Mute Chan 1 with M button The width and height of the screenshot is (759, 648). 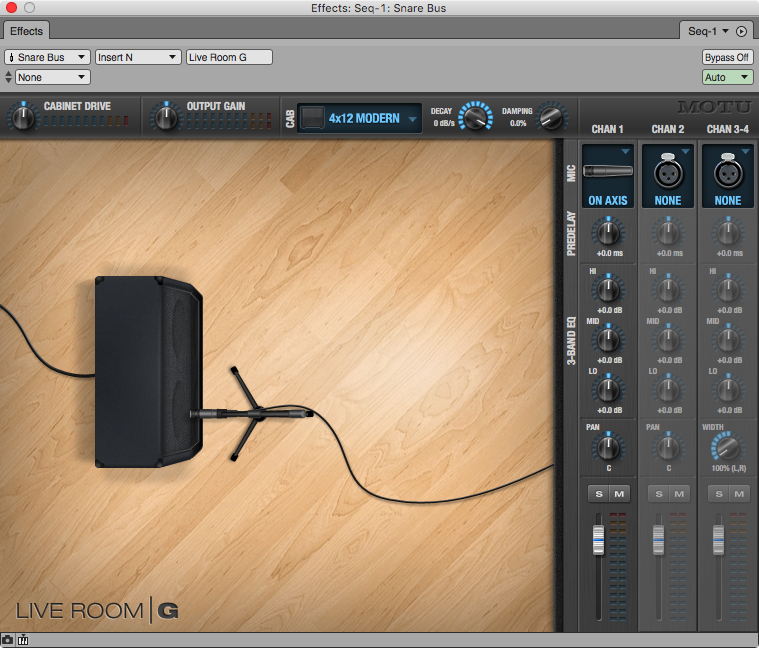[619, 494]
